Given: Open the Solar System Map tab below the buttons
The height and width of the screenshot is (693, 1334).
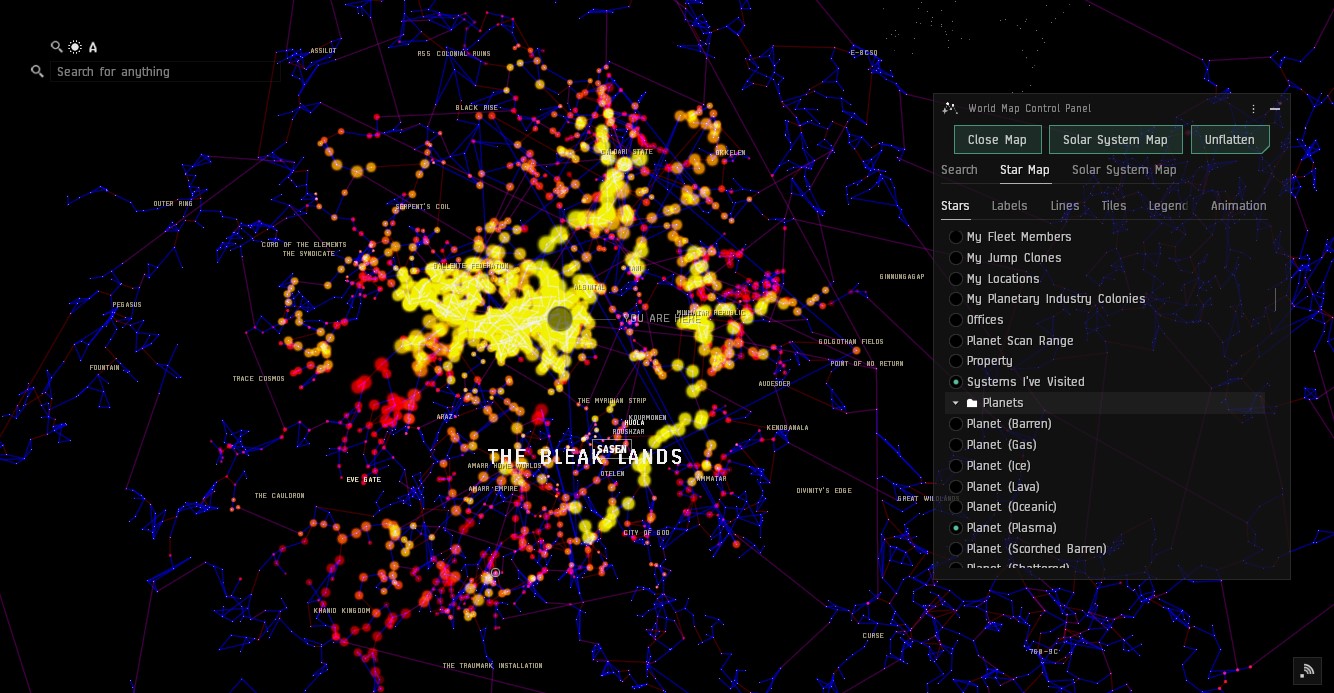Looking at the screenshot, I should pos(1124,170).
